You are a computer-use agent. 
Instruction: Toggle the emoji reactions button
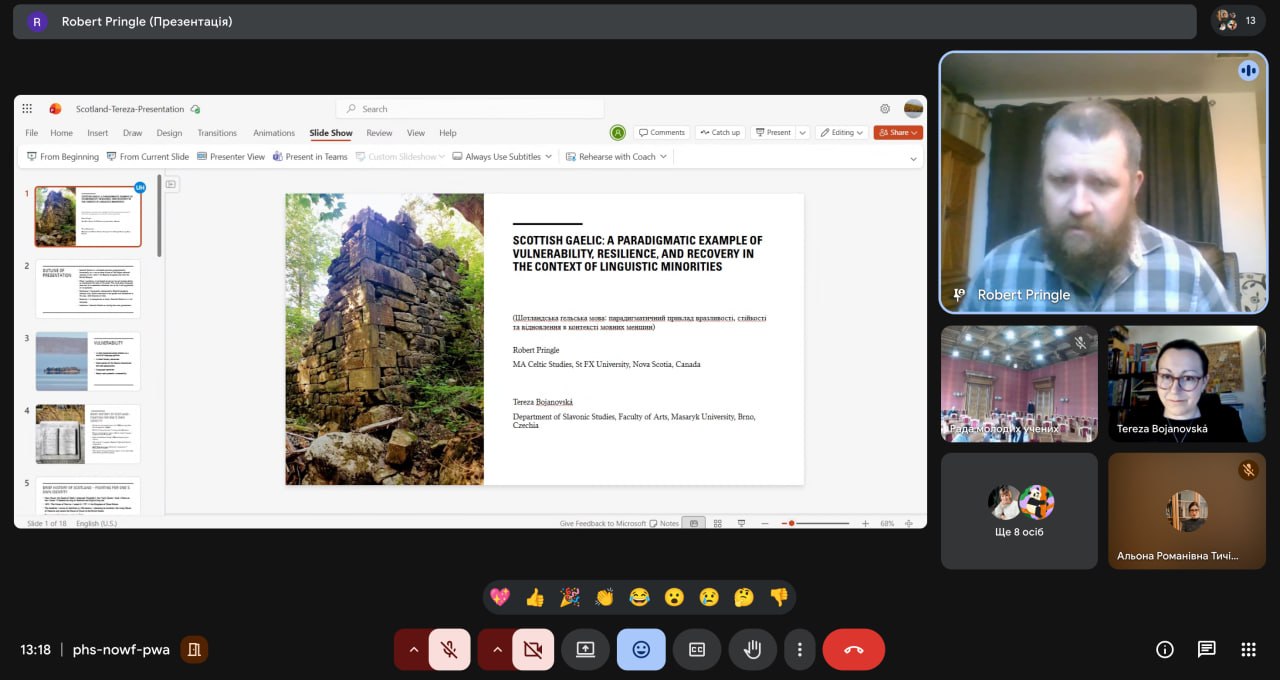(x=641, y=649)
